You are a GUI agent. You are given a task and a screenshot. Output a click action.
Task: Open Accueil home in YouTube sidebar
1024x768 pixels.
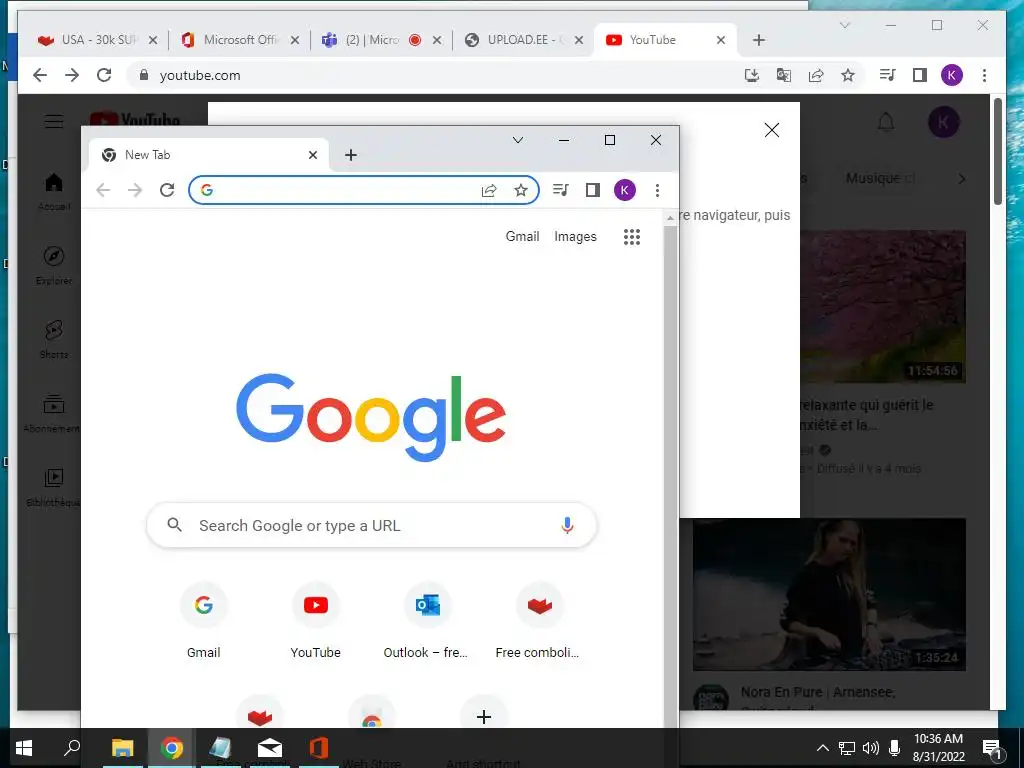tap(54, 191)
